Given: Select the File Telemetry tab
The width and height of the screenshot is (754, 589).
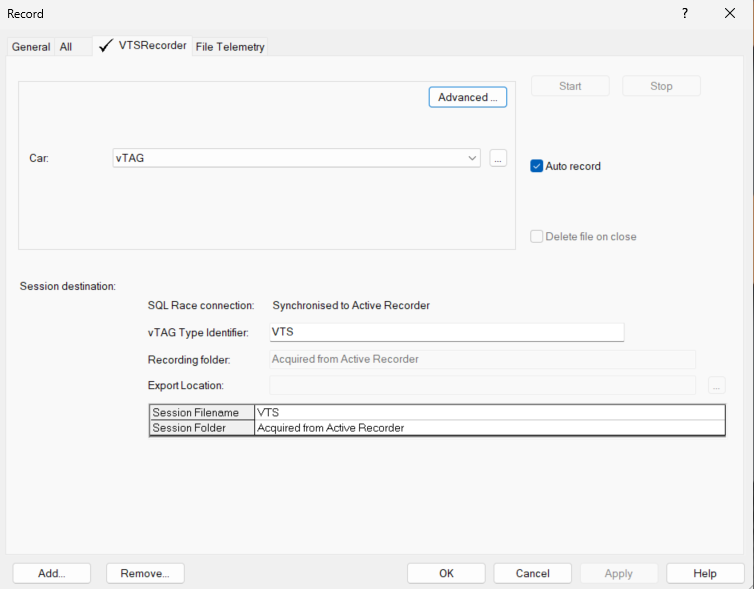Looking at the screenshot, I should click(230, 47).
